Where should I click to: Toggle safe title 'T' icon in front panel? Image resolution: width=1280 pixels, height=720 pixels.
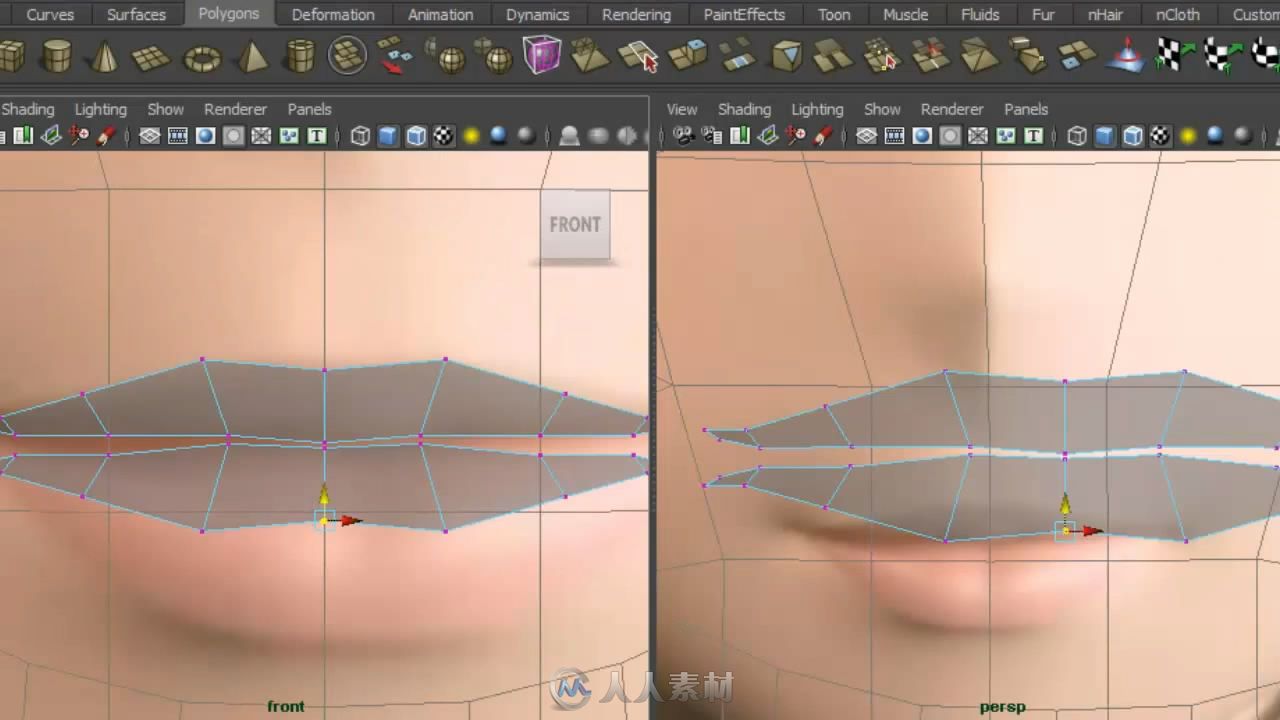click(x=317, y=136)
